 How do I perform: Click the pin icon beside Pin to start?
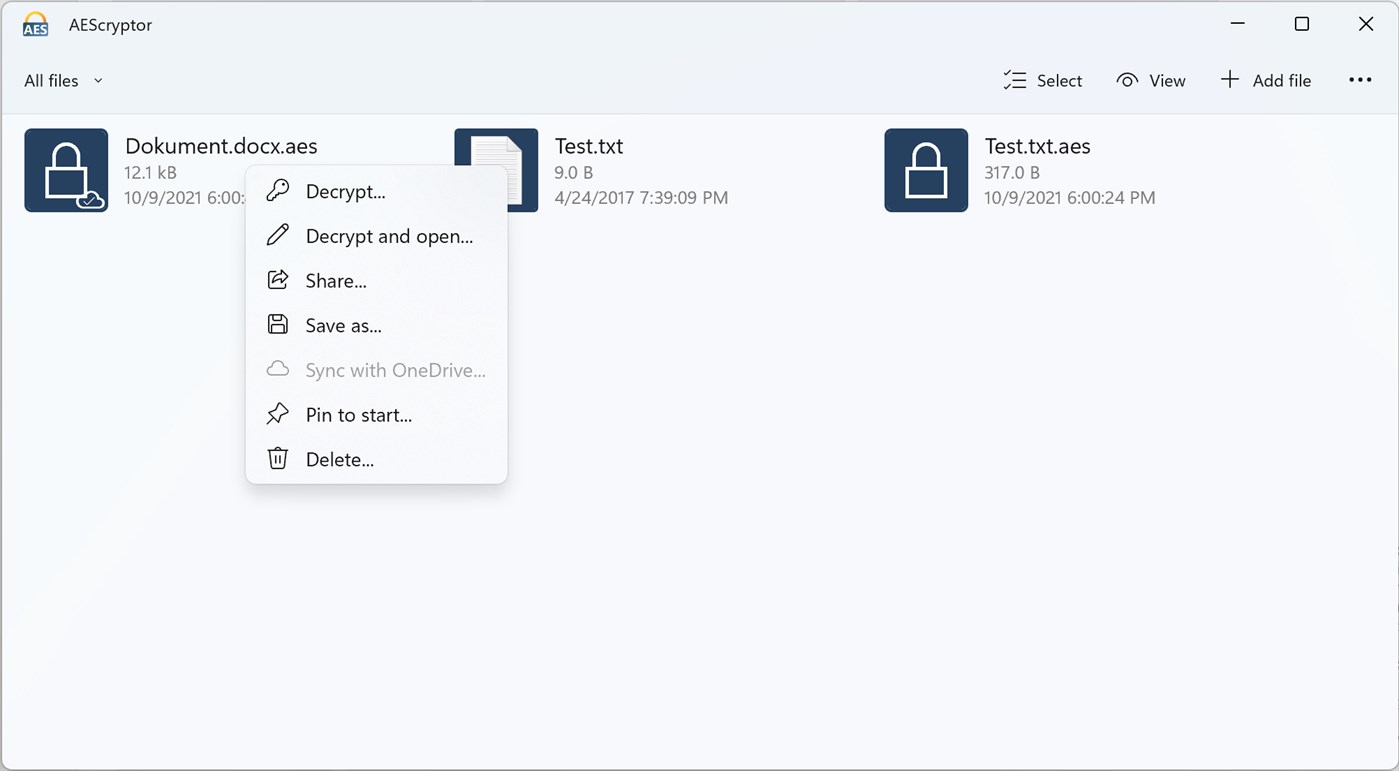click(x=277, y=414)
